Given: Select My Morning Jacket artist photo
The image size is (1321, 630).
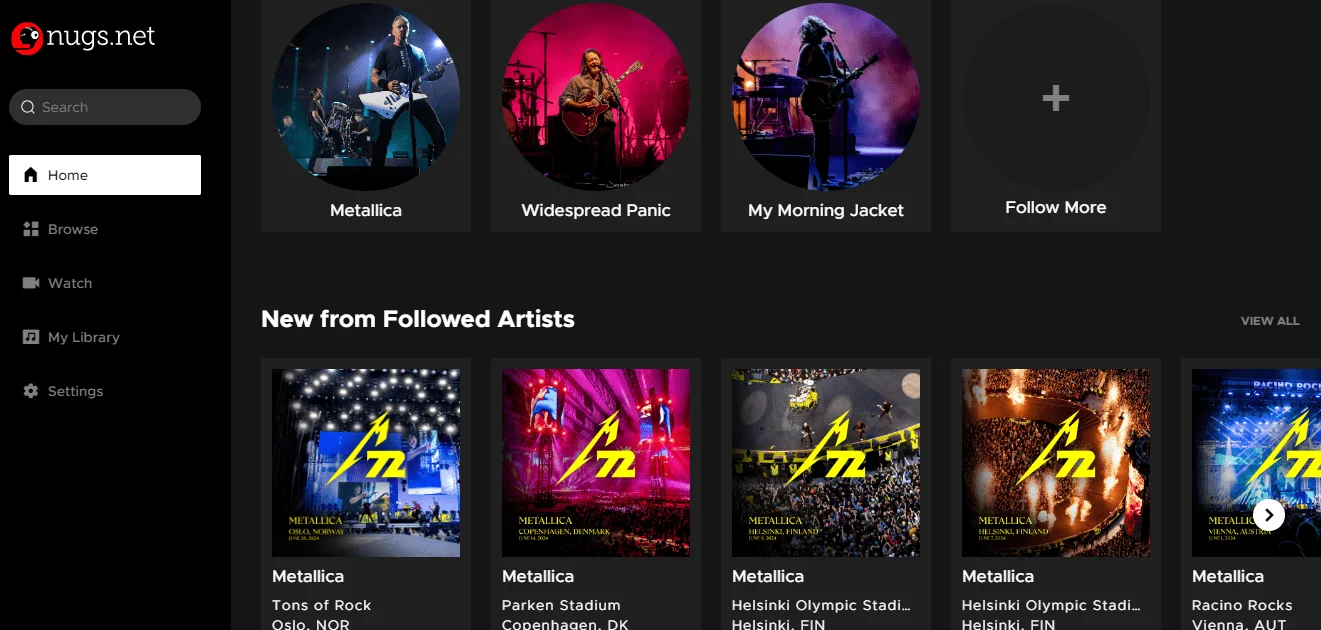Looking at the screenshot, I should click(826, 97).
